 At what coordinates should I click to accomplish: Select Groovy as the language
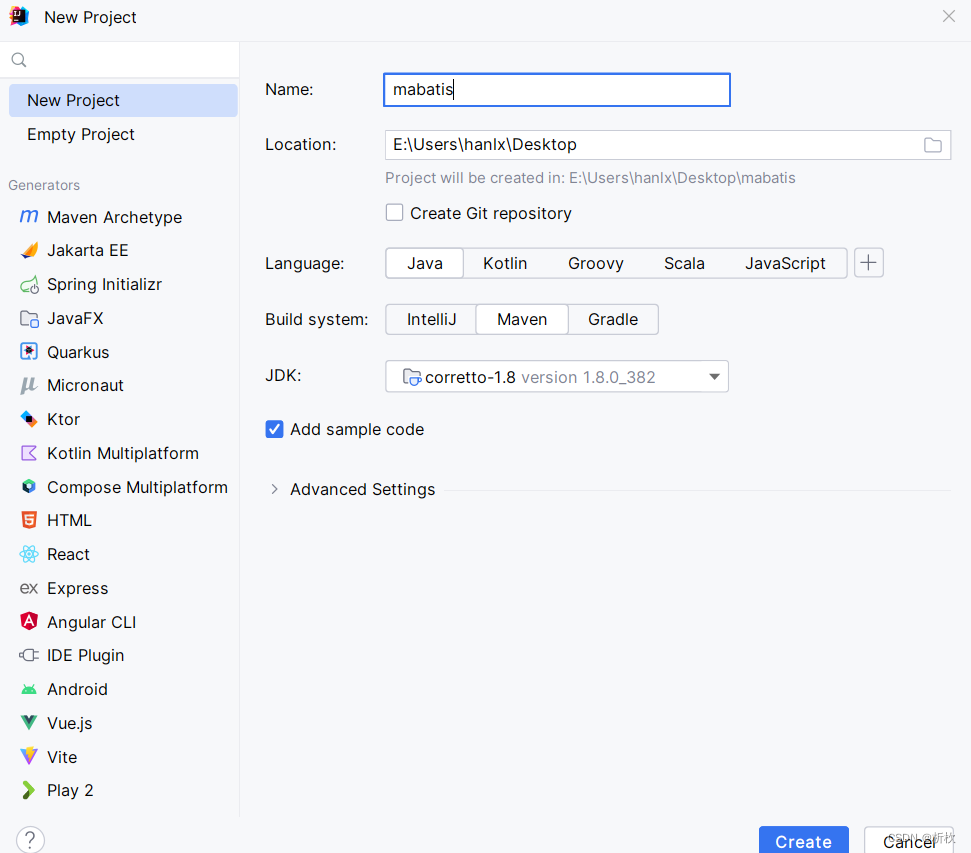[x=596, y=263]
